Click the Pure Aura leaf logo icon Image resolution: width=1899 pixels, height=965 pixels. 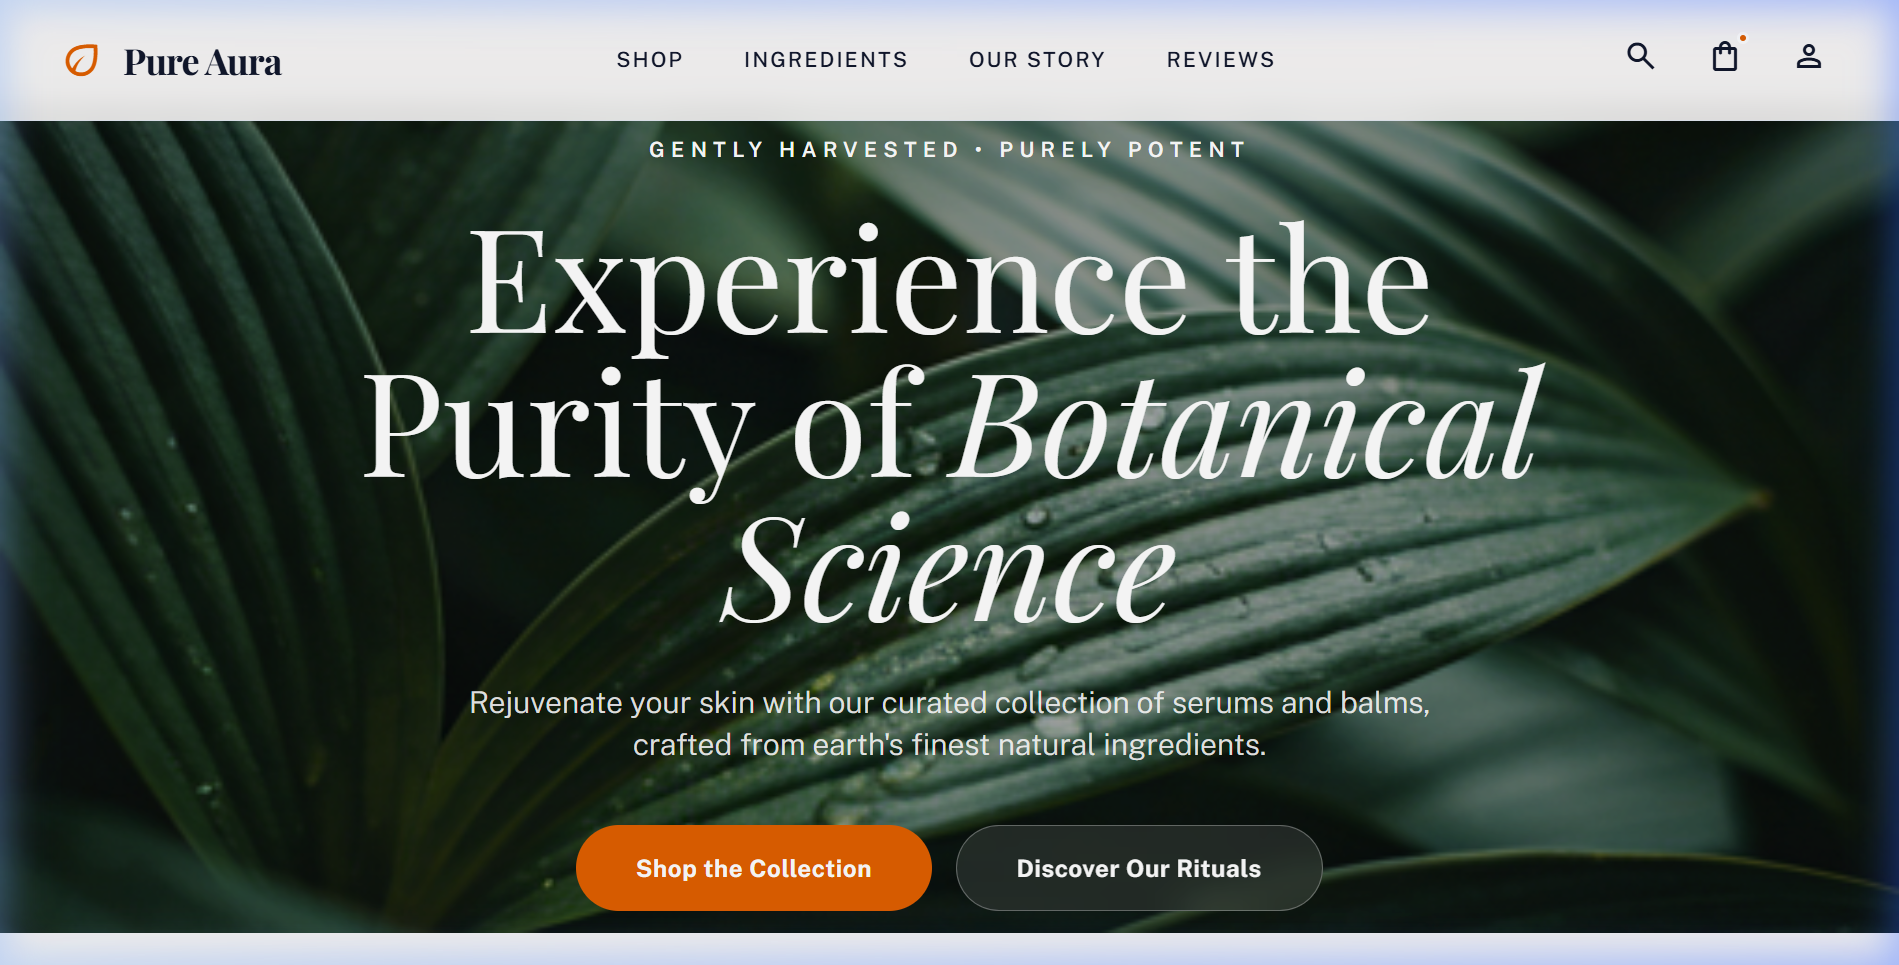coord(83,60)
